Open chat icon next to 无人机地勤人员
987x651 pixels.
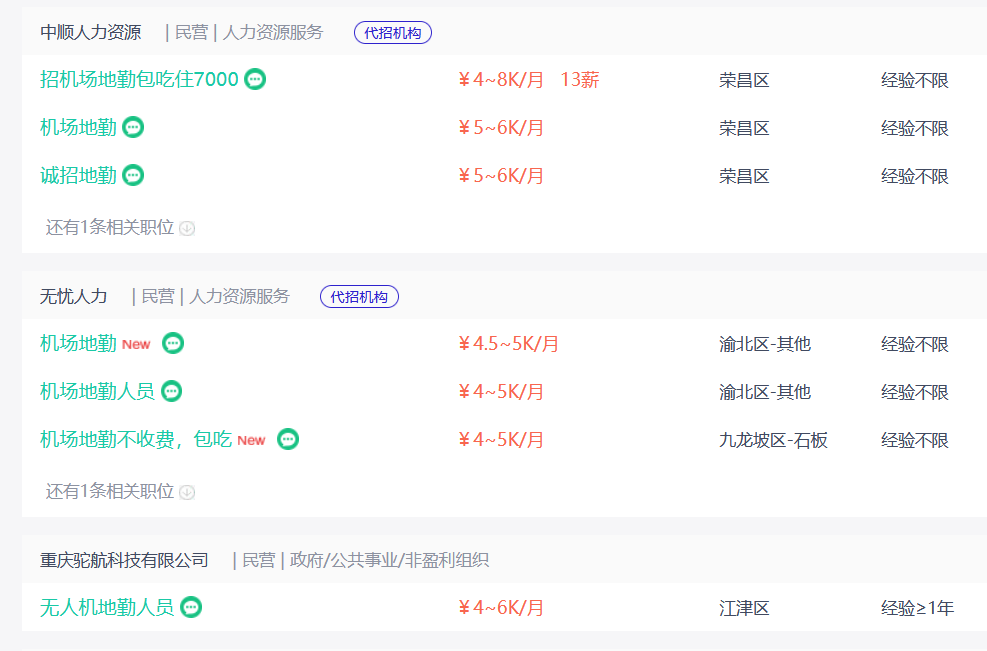click(x=191, y=607)
